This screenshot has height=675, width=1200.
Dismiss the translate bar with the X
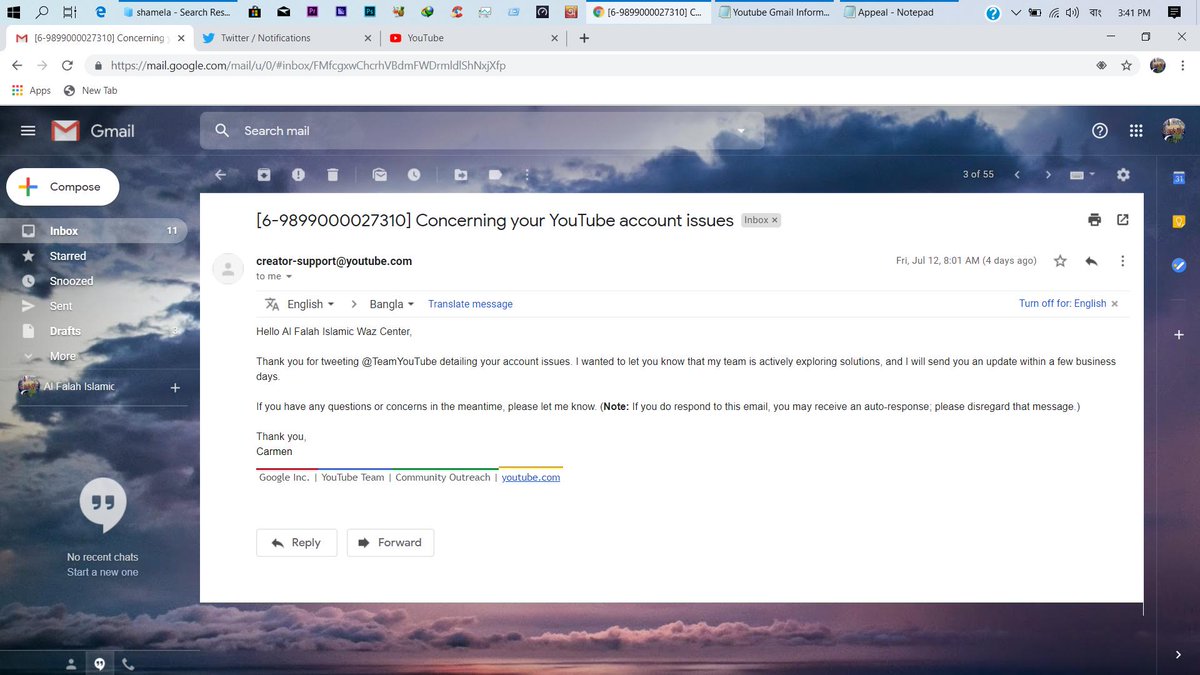tap(1115, 304)
